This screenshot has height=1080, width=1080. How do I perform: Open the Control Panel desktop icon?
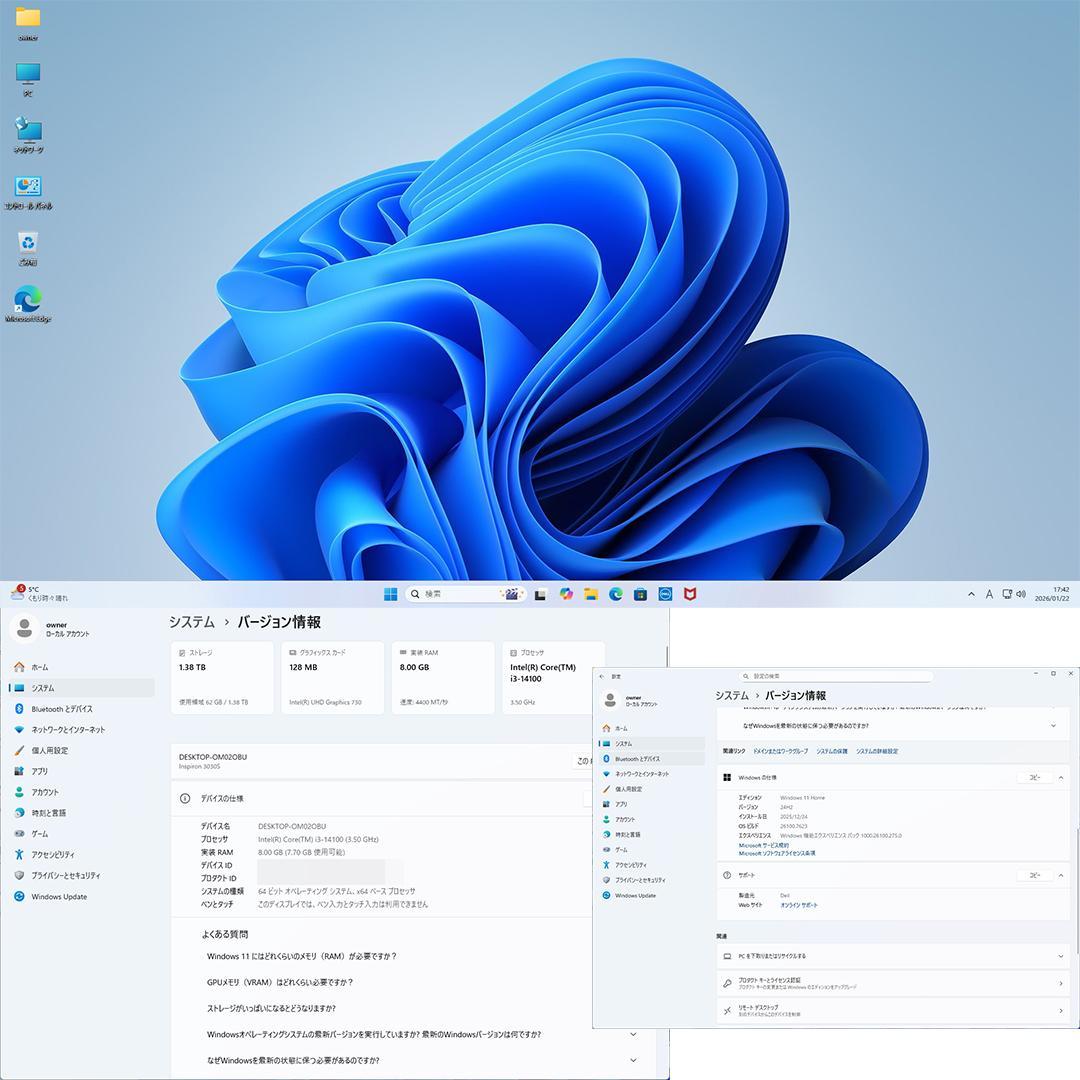point(28,188)
